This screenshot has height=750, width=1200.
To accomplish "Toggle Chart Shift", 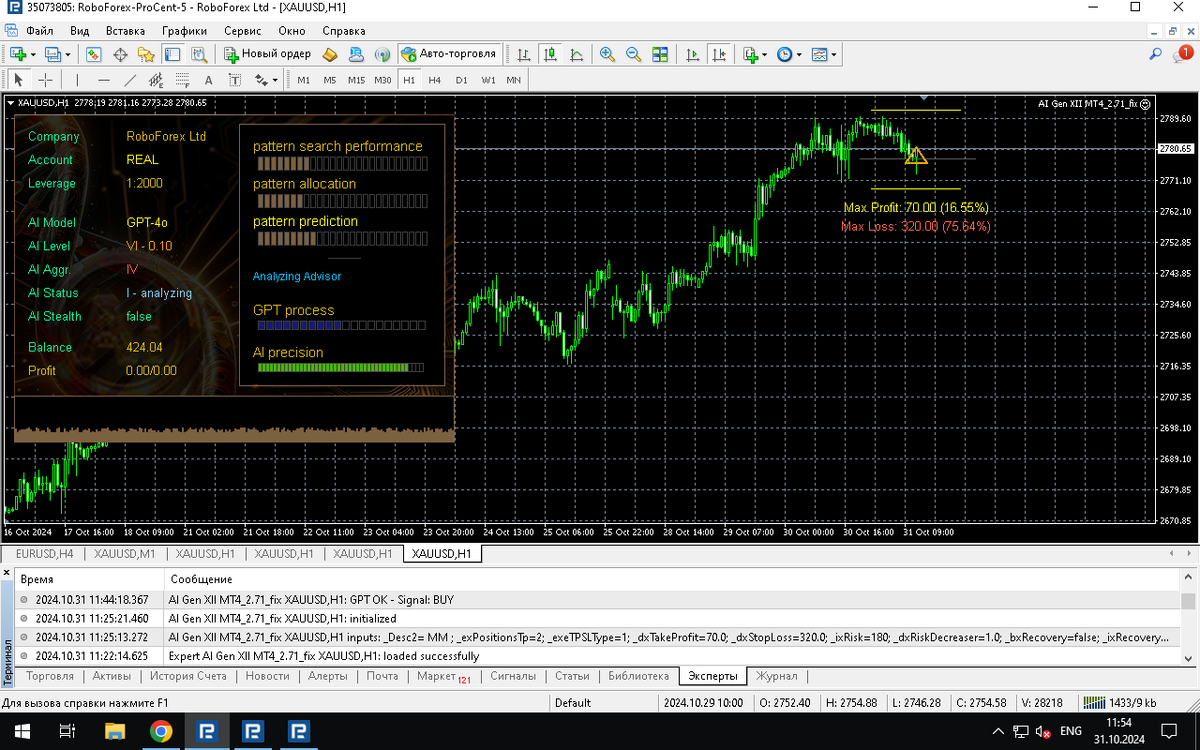I will pos(718,54).
